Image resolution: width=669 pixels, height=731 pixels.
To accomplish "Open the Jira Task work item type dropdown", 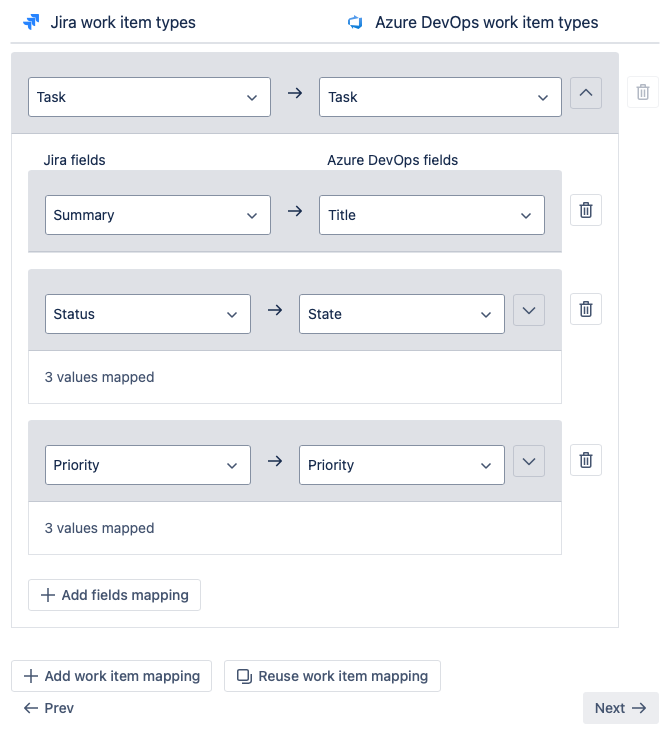I will 149,97.
